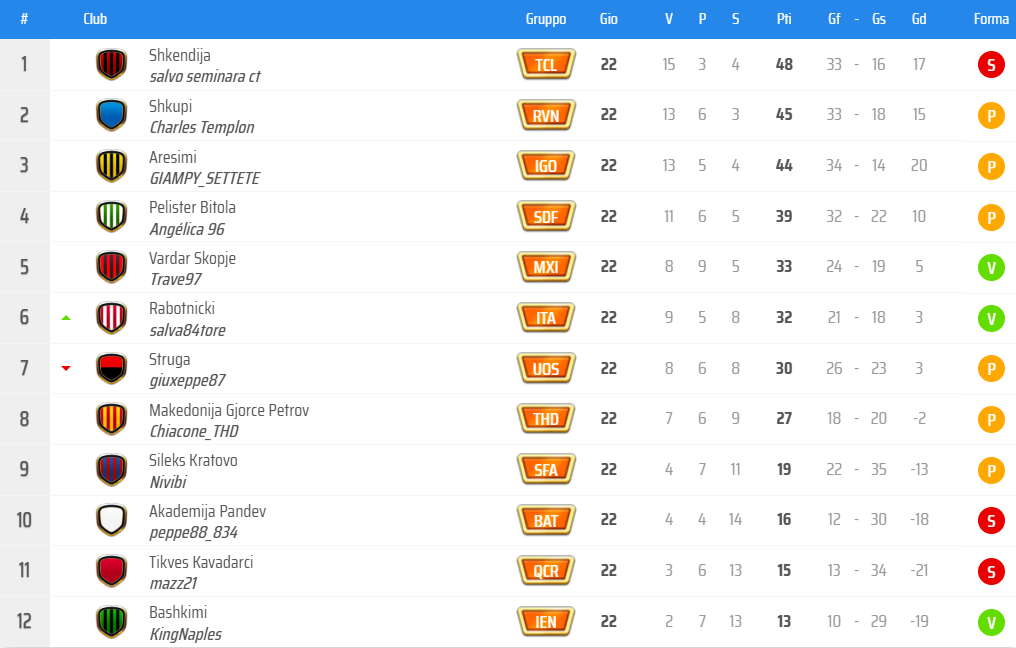
Task: Click the Gruppo column header
Action: click(545, 18)
